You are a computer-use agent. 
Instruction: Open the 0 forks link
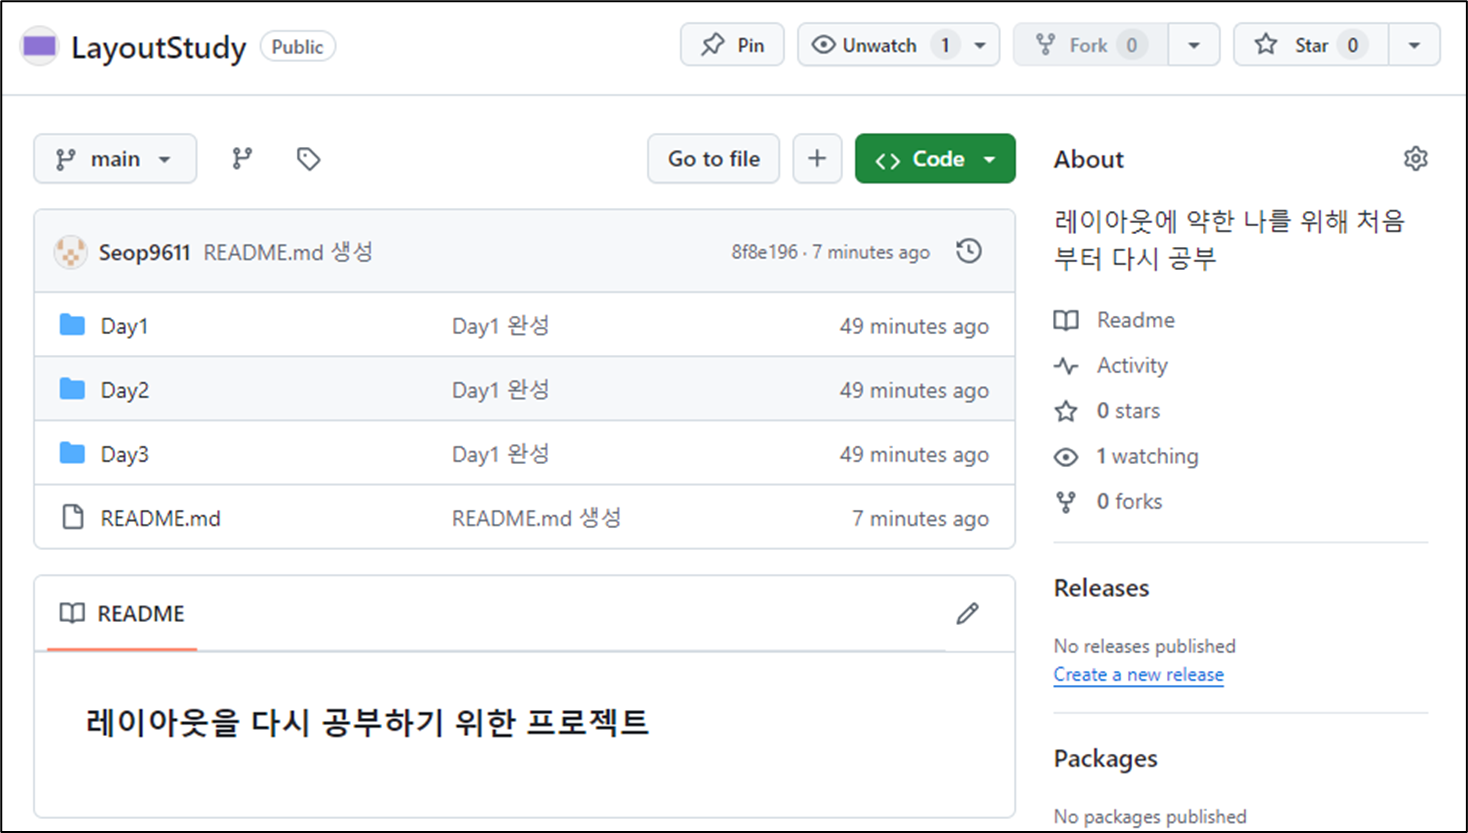[1129, 501]
